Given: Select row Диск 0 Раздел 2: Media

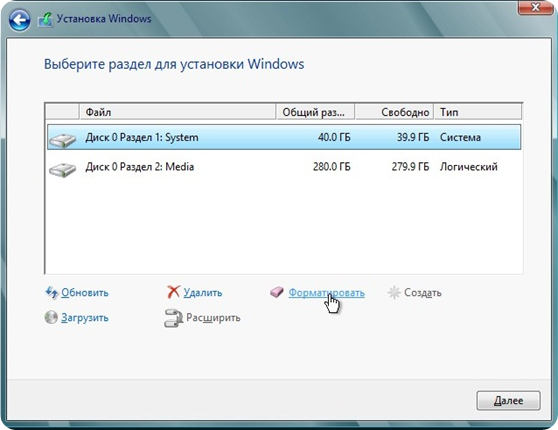Looking at the screenshot, I should (284, 167).
